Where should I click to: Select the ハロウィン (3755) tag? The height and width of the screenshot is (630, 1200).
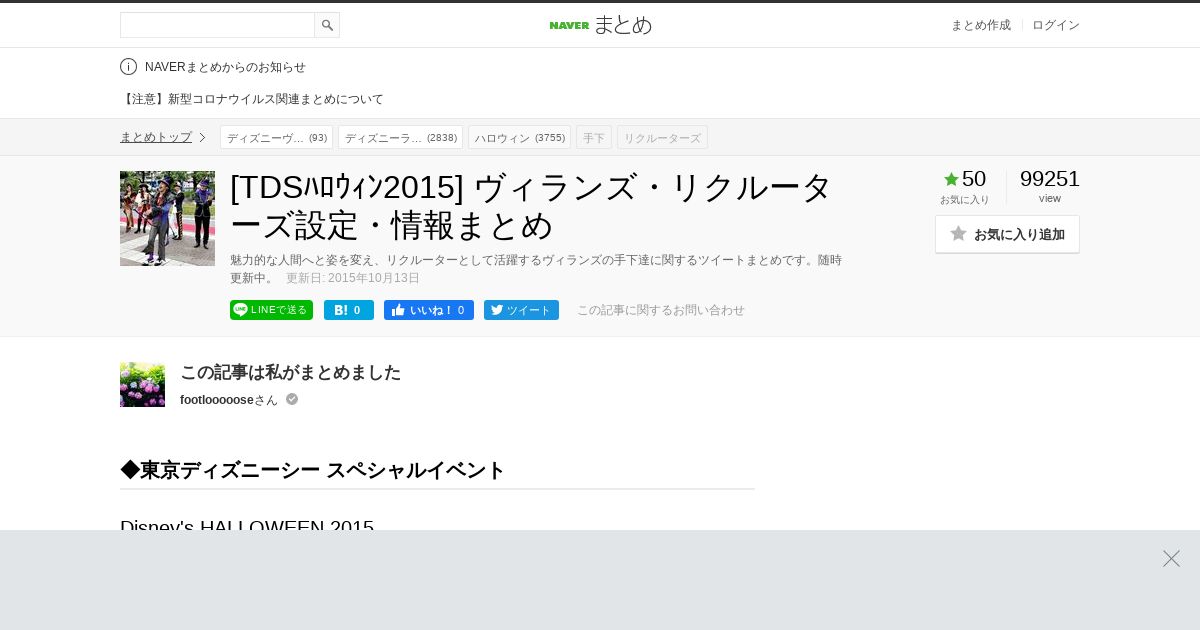point(519,137)
